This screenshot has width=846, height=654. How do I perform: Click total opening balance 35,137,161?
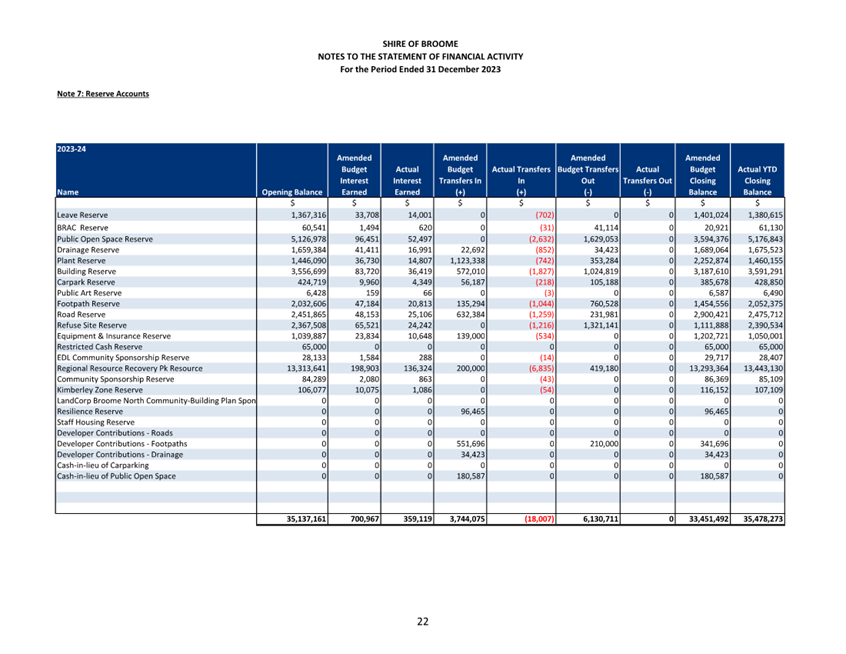(306, 519)
